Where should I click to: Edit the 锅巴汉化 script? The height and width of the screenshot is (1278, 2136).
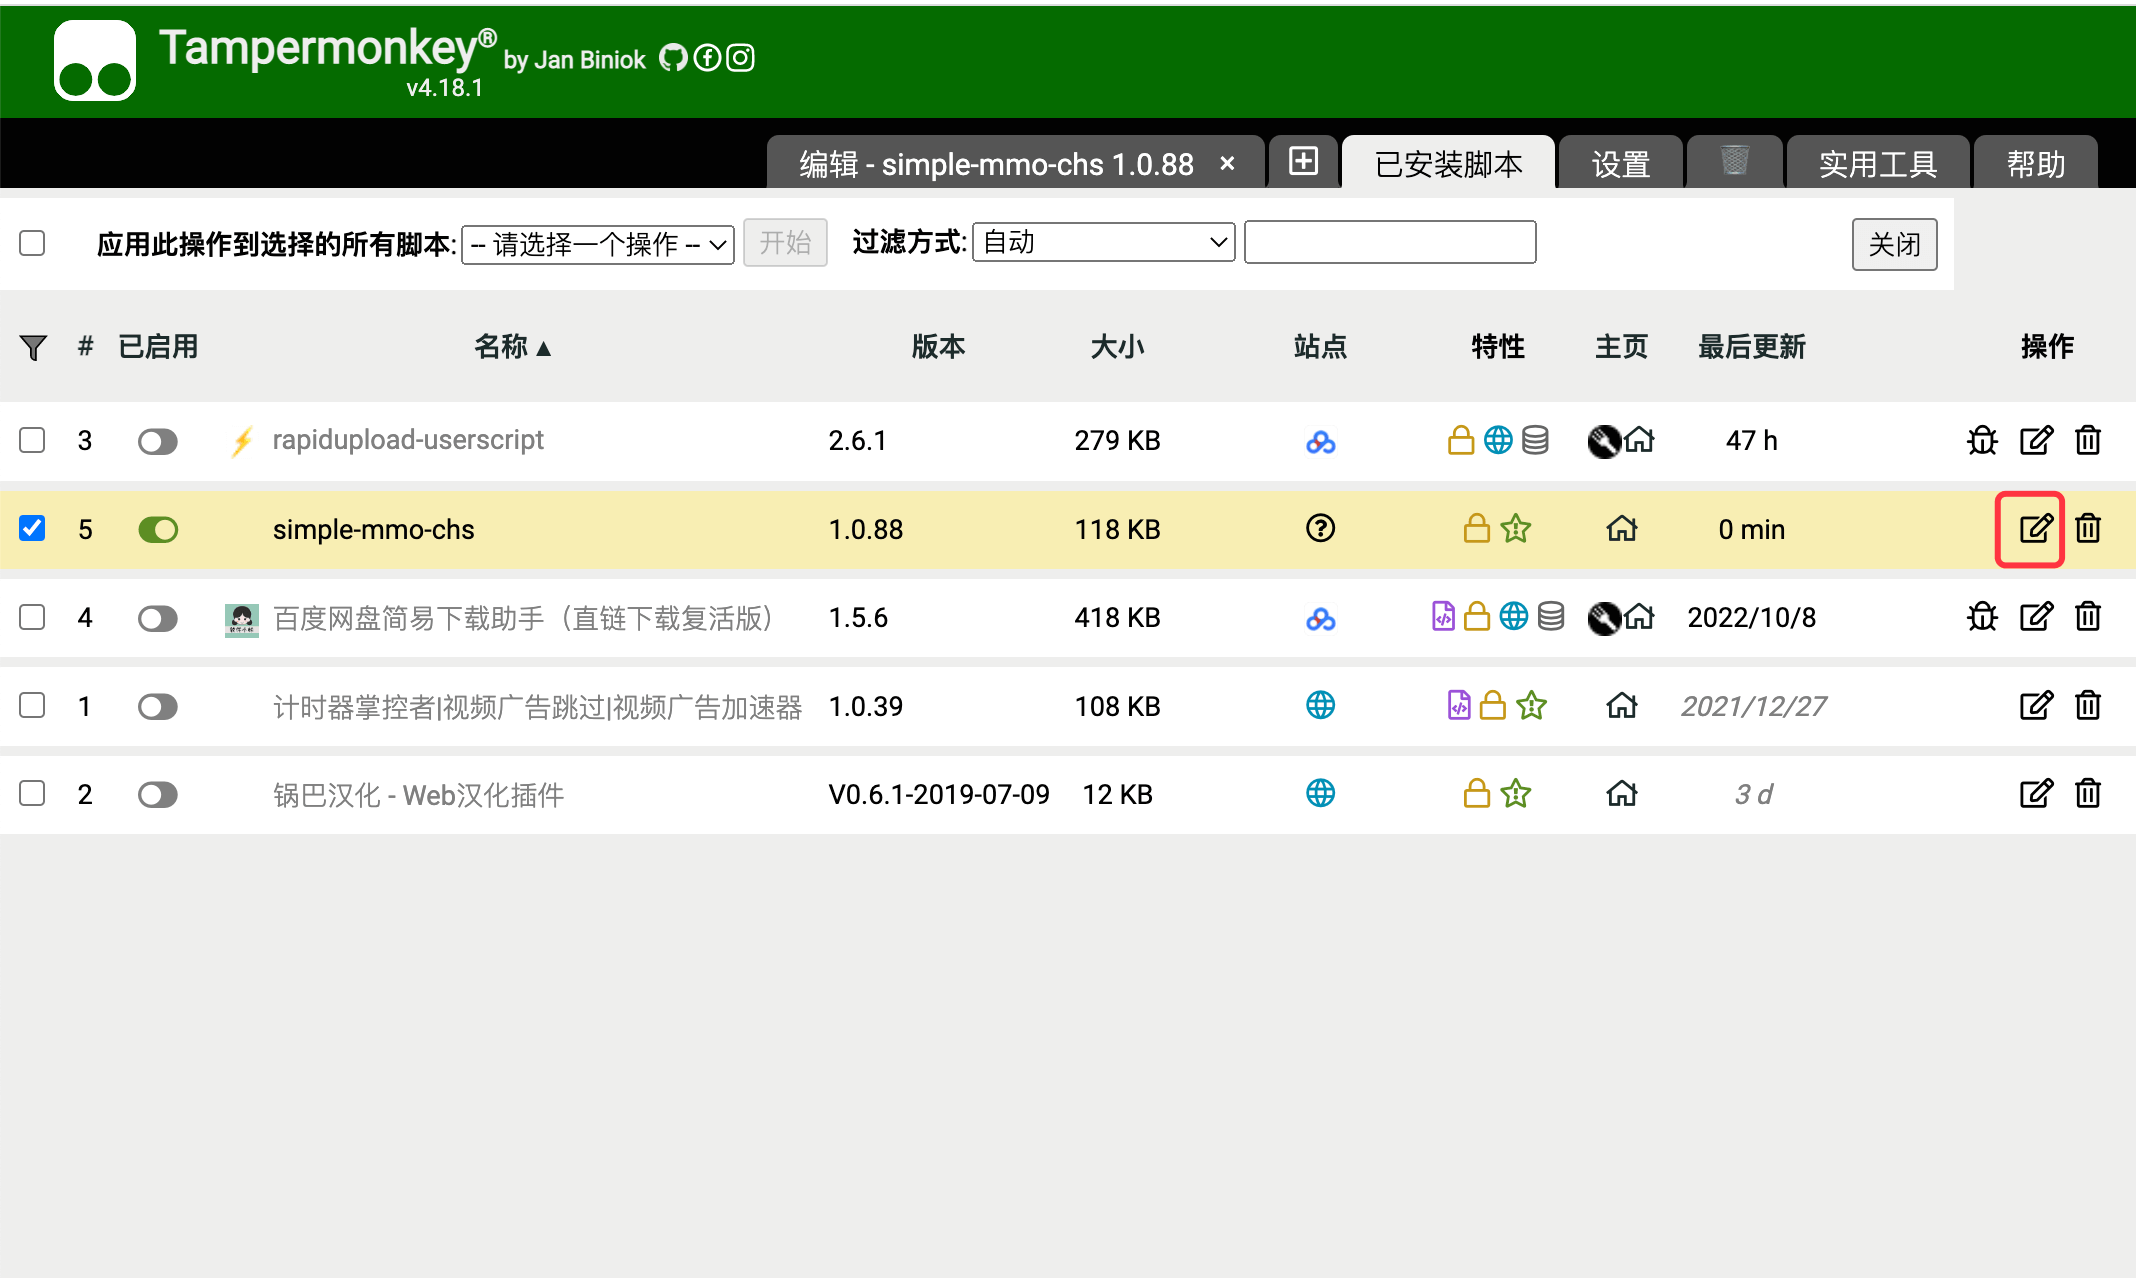coord(2036,794)
